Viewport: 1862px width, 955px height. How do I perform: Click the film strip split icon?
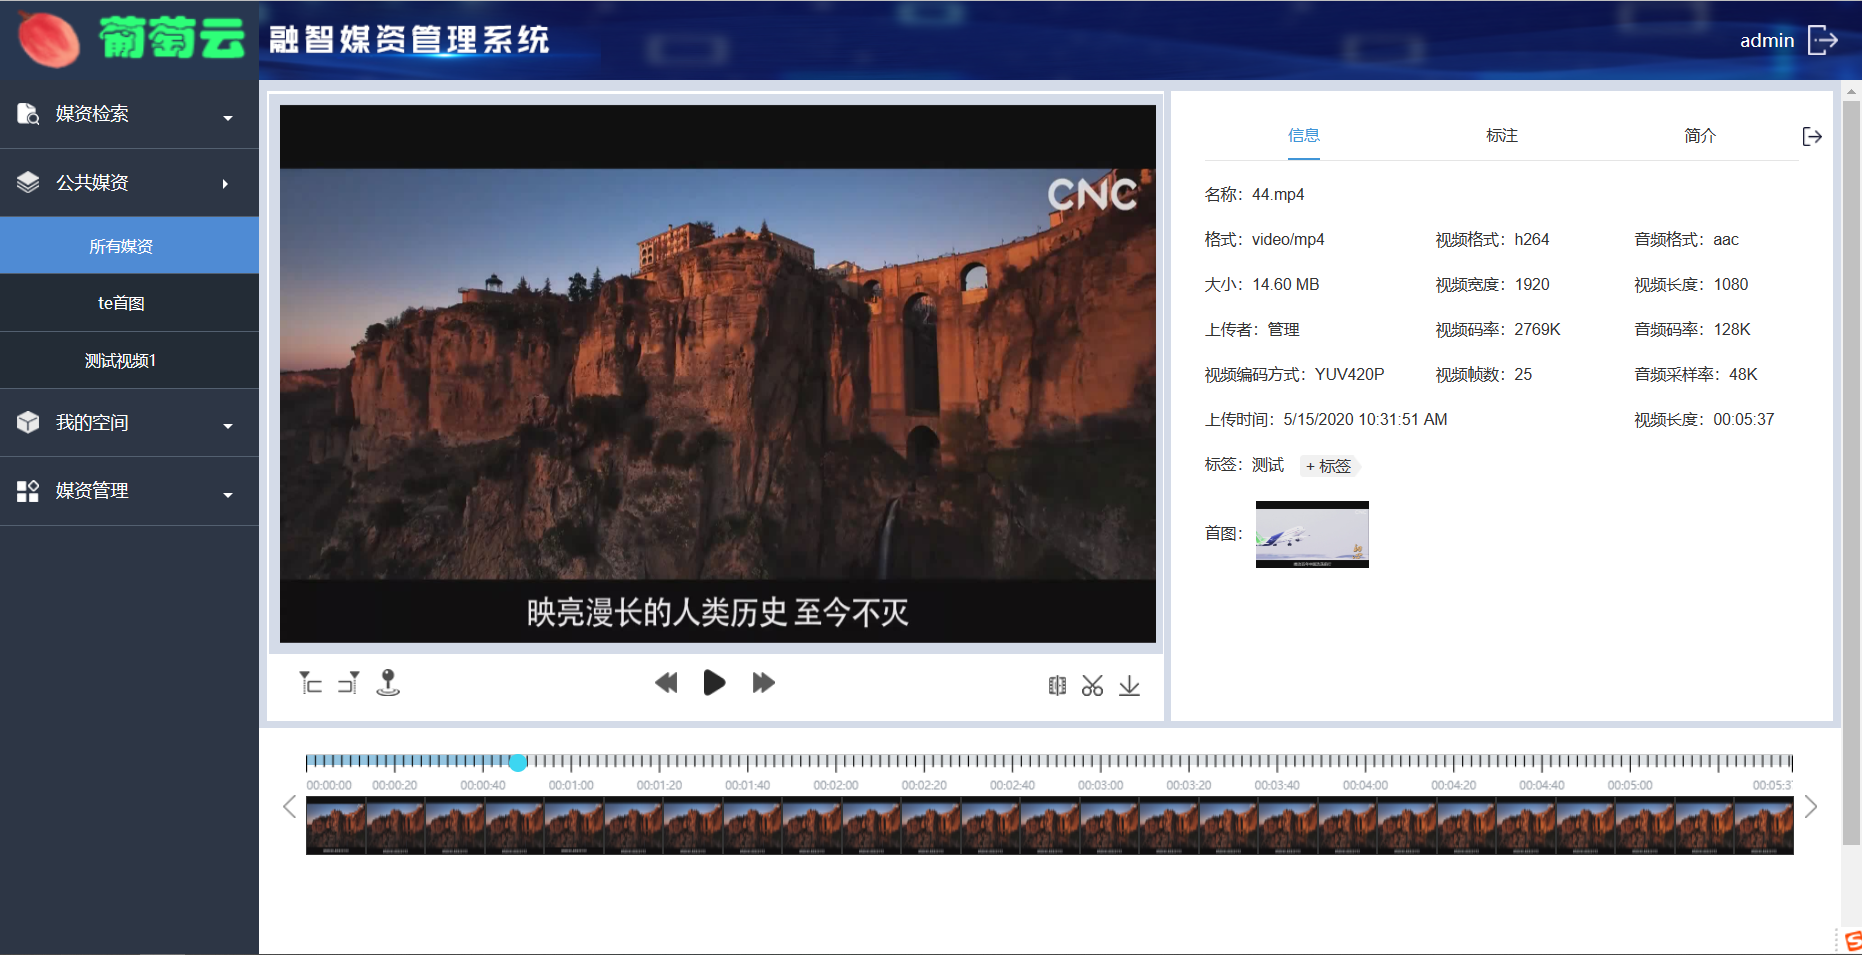(x=1057, y=685)
